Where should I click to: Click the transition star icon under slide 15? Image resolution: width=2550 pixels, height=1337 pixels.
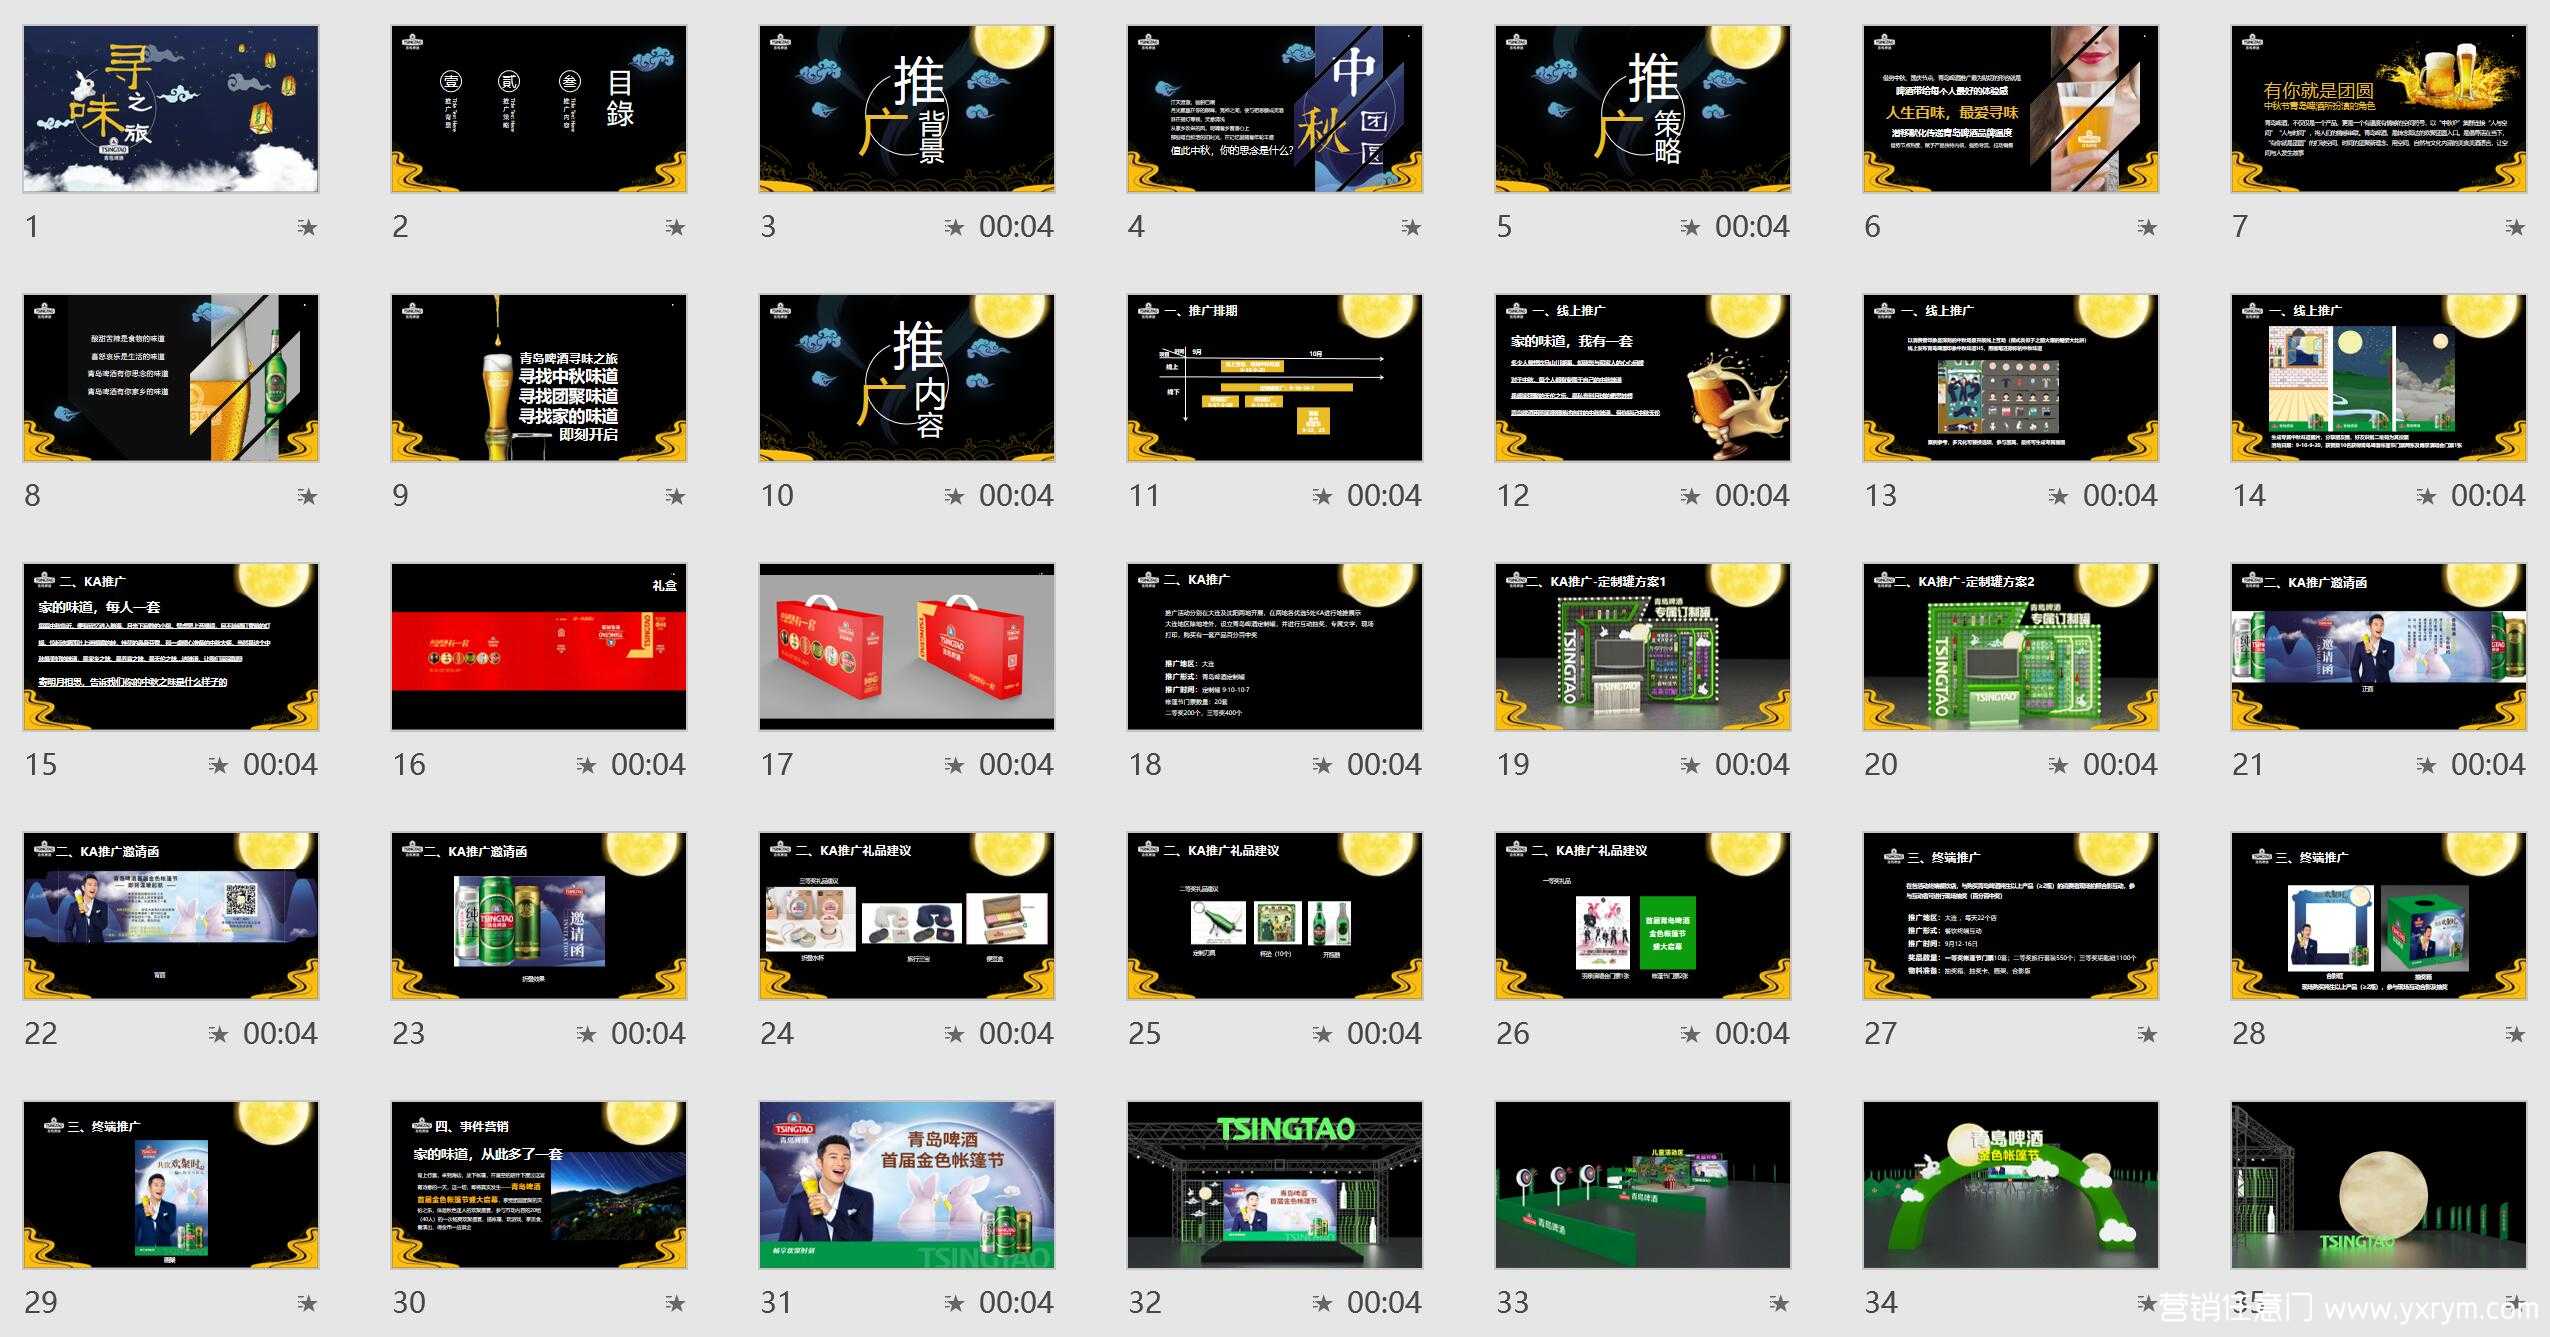[218, 766]
